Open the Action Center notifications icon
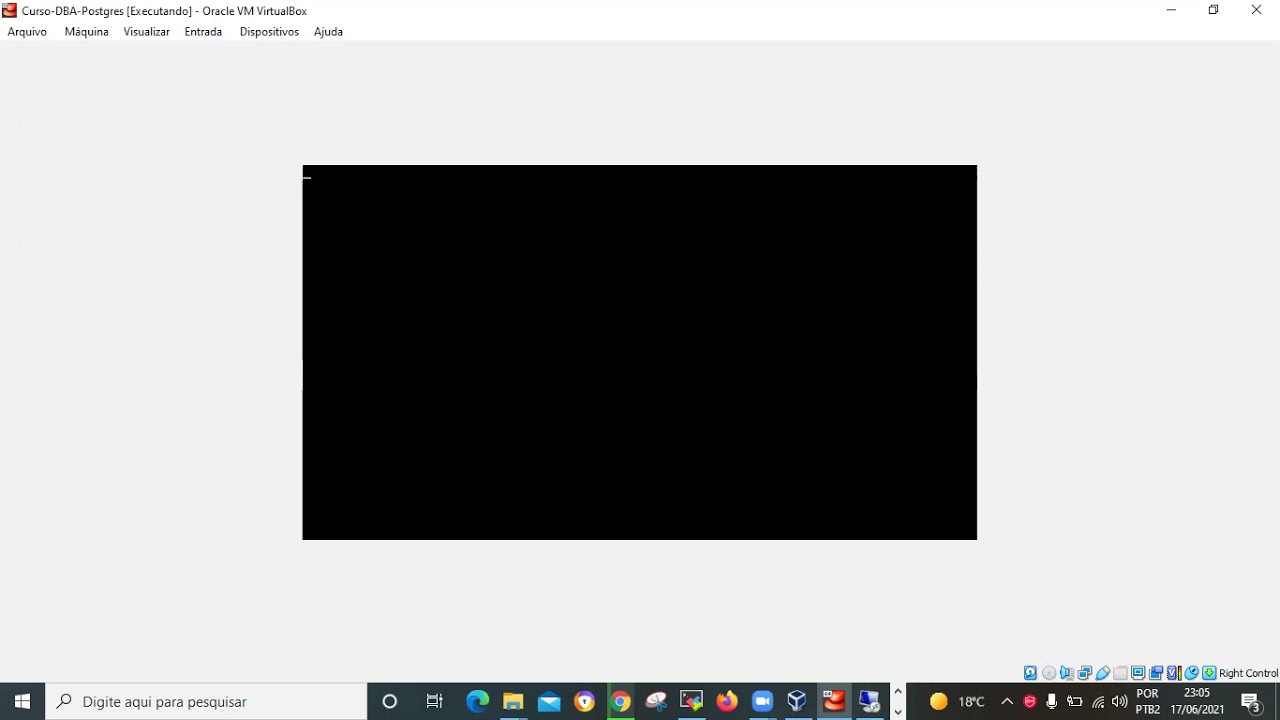Image resolution: width=1280 pixels, height=720 pixels. coord(1252,701)
